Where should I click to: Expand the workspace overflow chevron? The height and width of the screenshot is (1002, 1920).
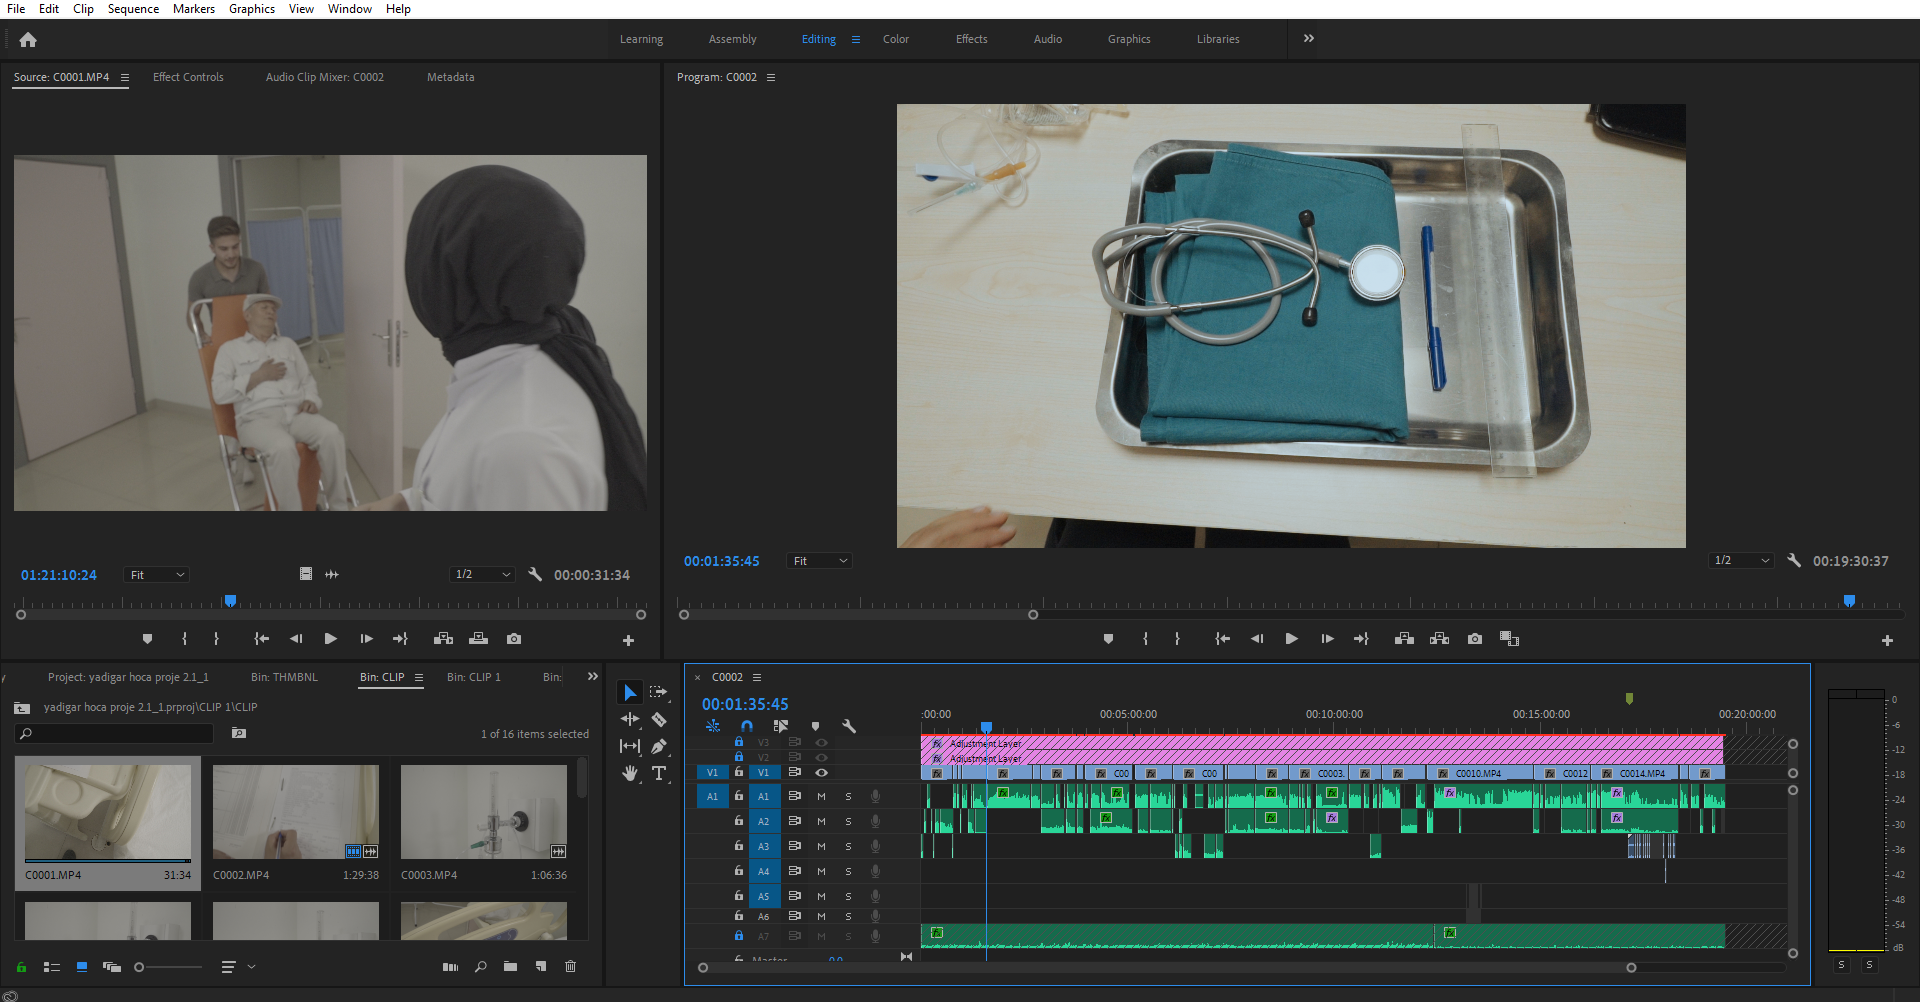pos(1308,39)
